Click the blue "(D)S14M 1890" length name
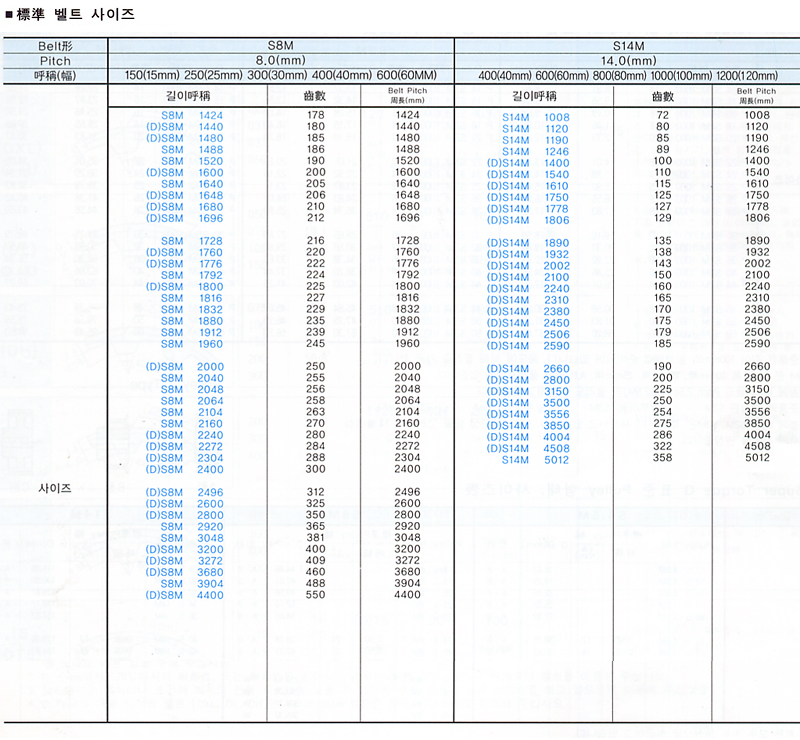Image resolution: width=800 pixels, height=740 pixels. (528, 243)
